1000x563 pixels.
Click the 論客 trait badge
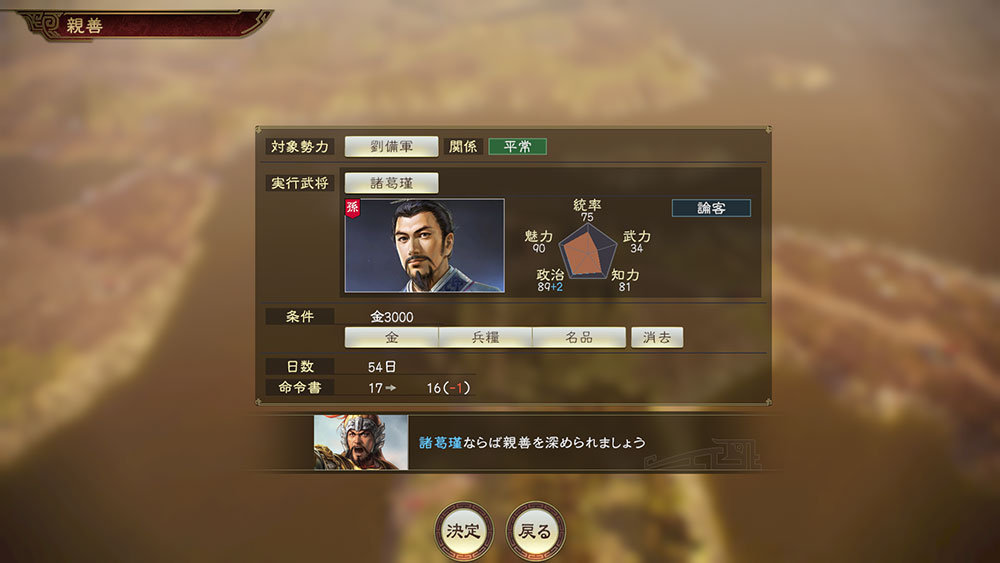point(711,208)
